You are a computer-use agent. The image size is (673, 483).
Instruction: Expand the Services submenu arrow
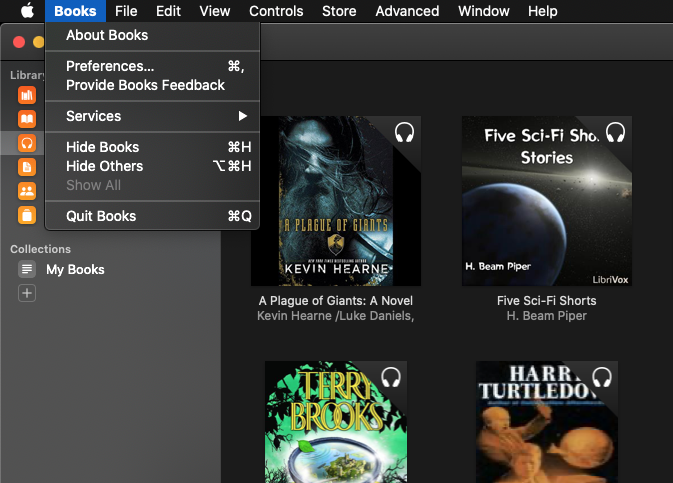[243, 116]
